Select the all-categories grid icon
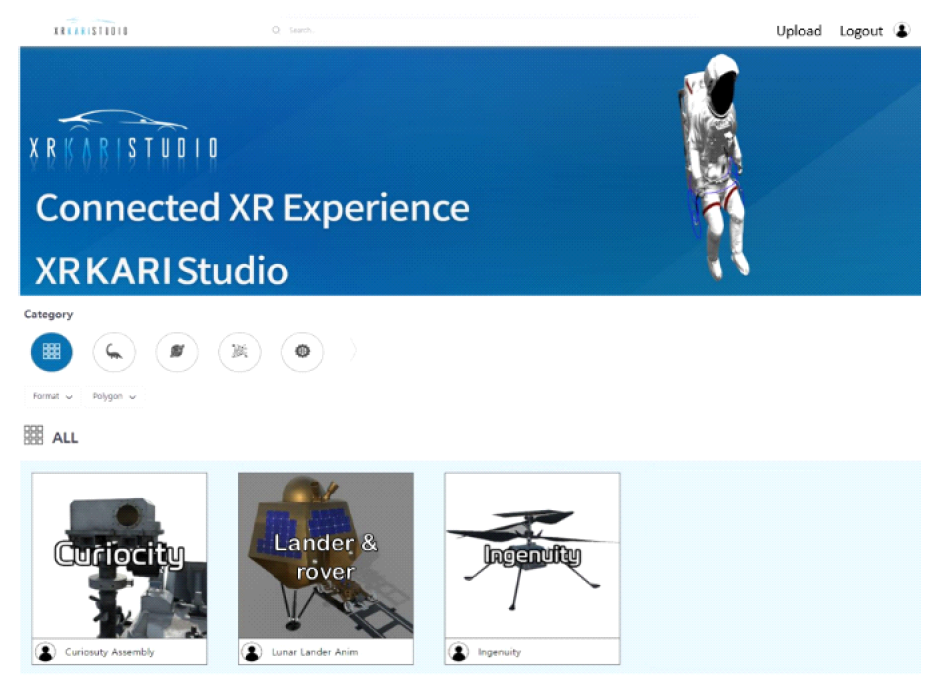 click(51, 352)
